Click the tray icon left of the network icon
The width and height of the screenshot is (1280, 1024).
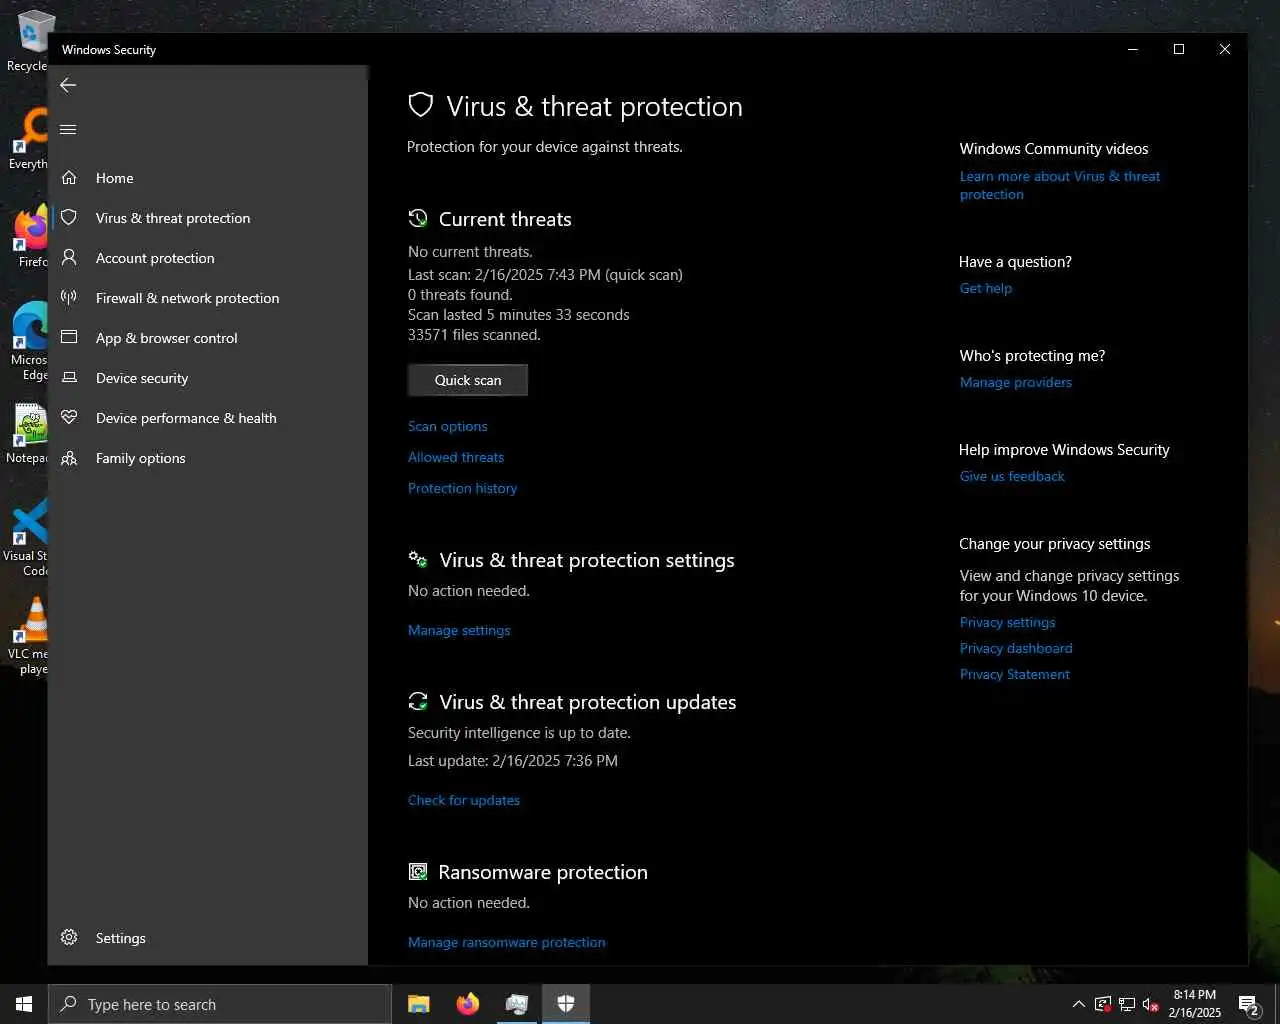coord(1103,1004)
